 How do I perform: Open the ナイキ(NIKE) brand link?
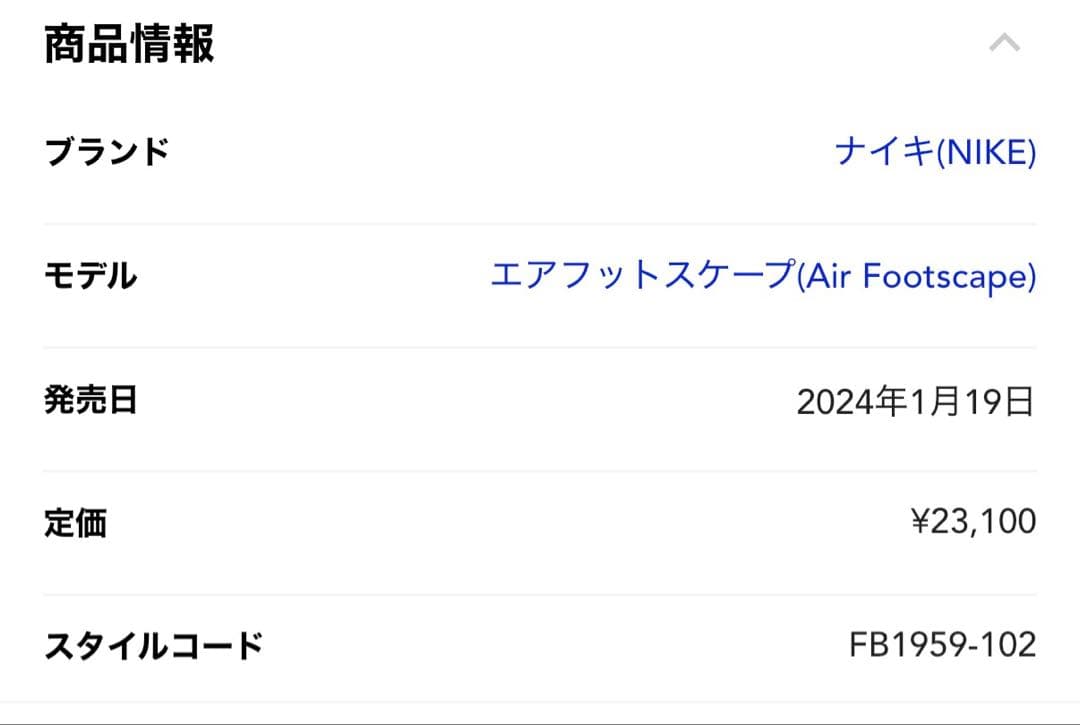click(938, 152)
